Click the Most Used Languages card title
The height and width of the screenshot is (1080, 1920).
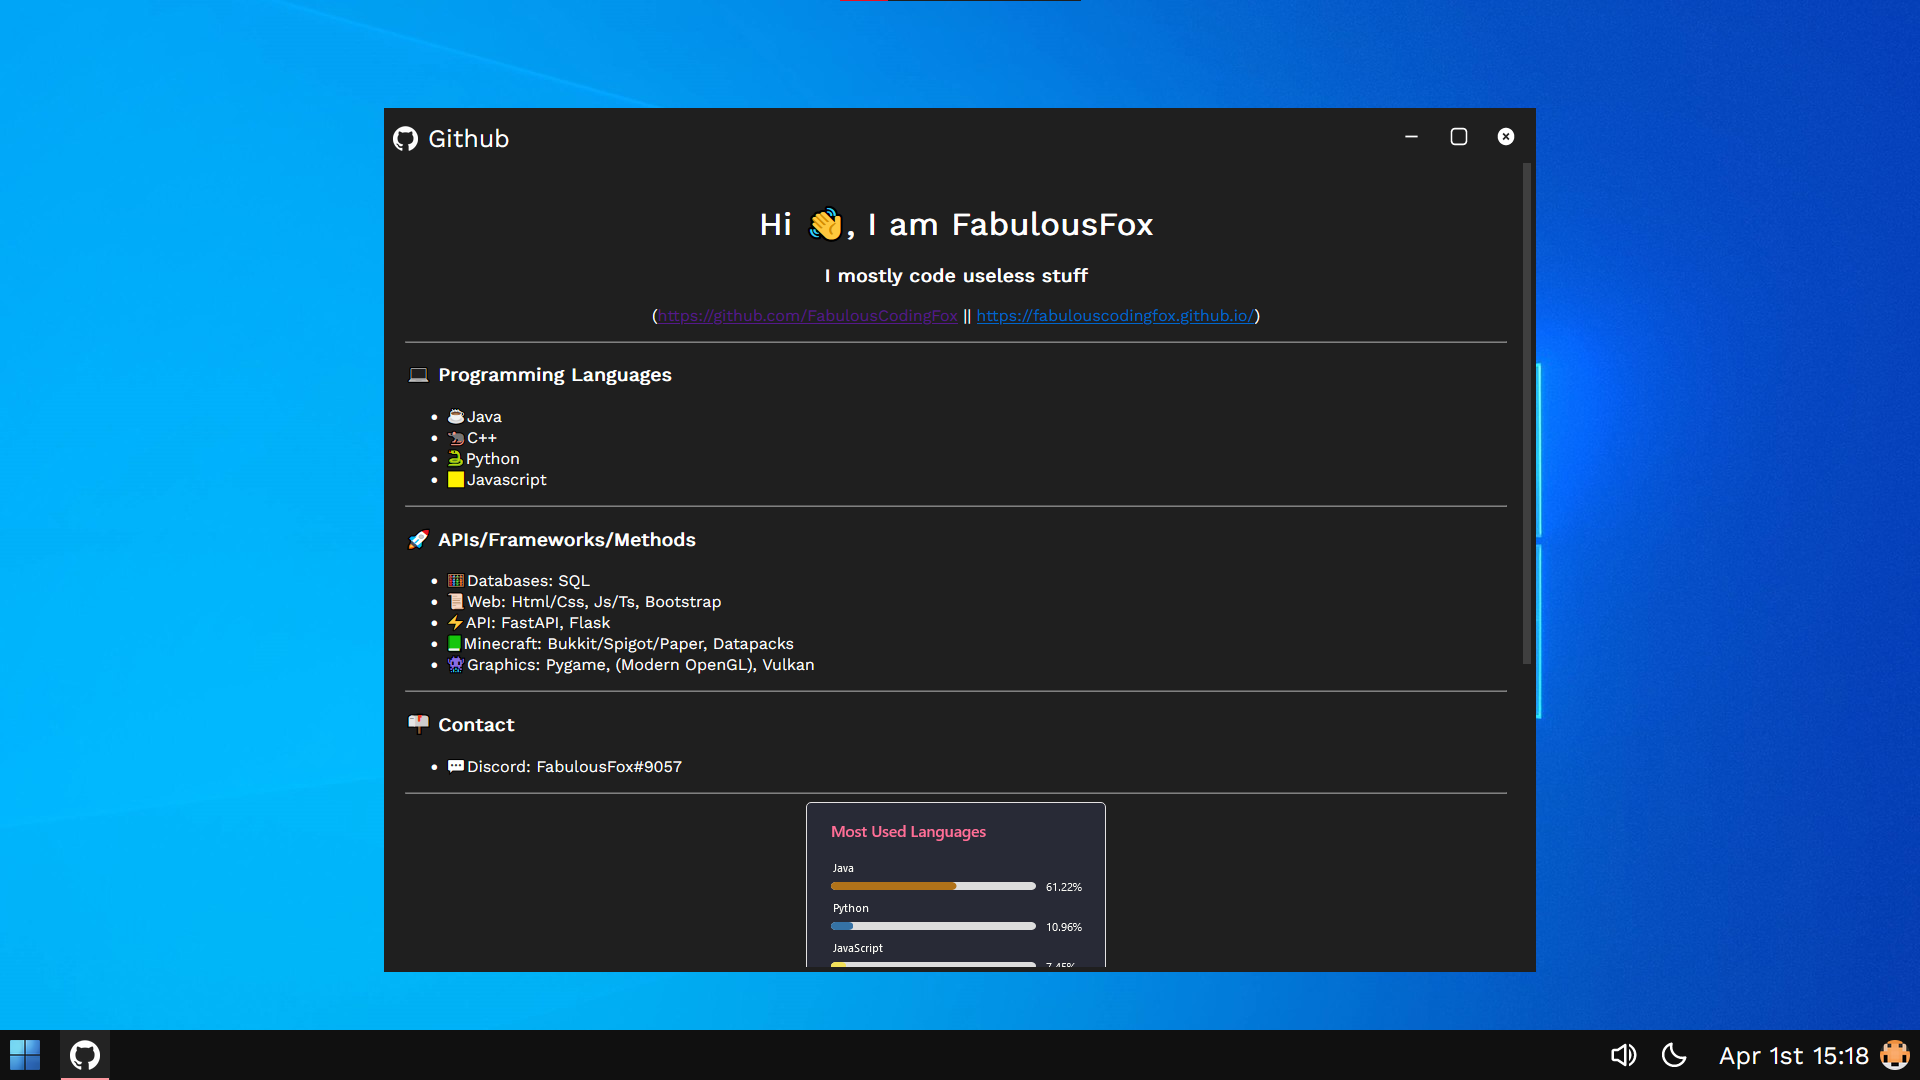(908, 832)
